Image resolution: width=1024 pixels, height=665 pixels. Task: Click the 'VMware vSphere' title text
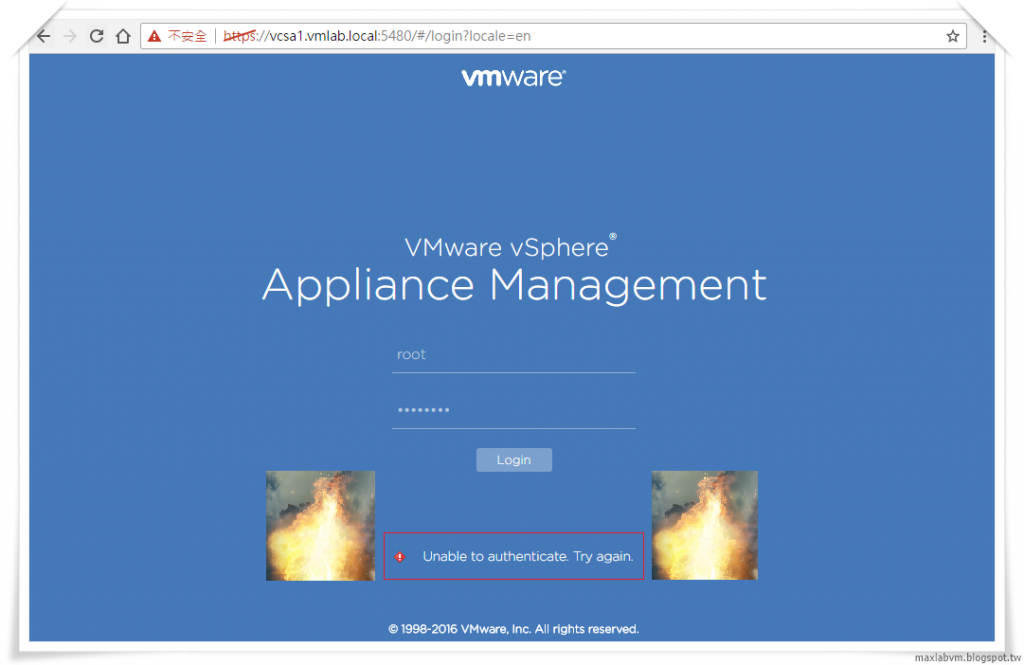tap(510, 247)
